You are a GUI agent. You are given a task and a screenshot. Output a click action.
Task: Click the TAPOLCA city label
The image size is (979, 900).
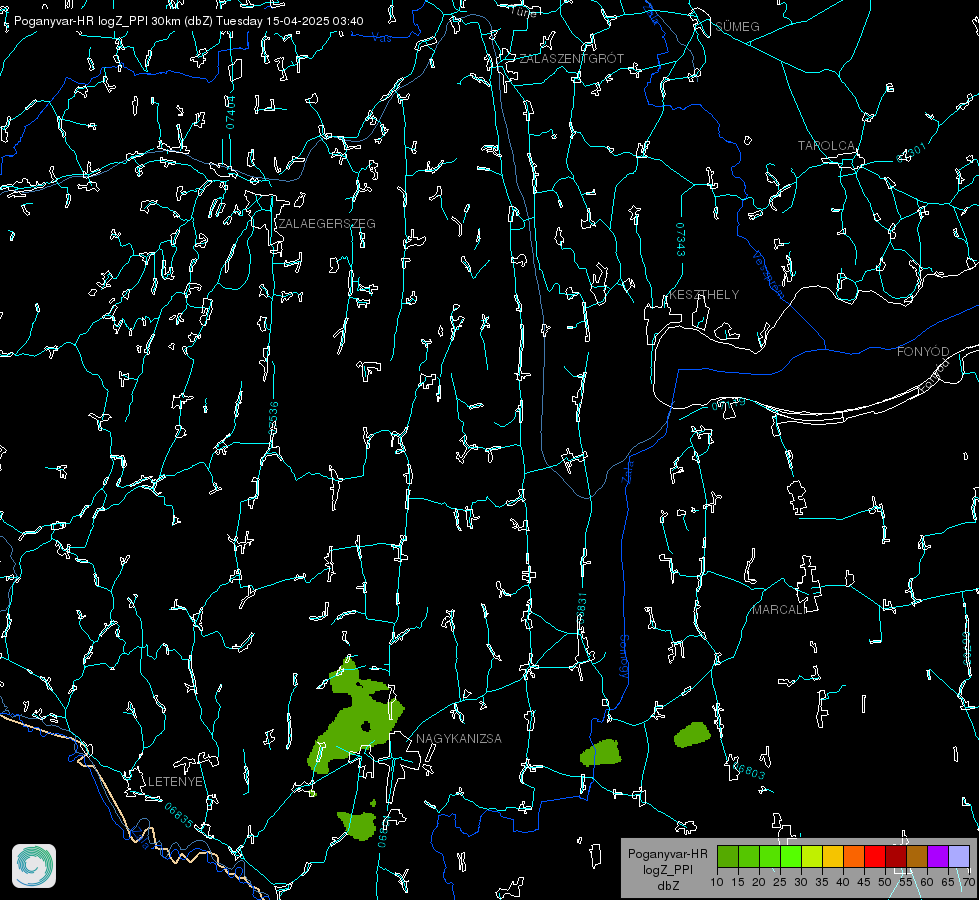coord(827,146)
